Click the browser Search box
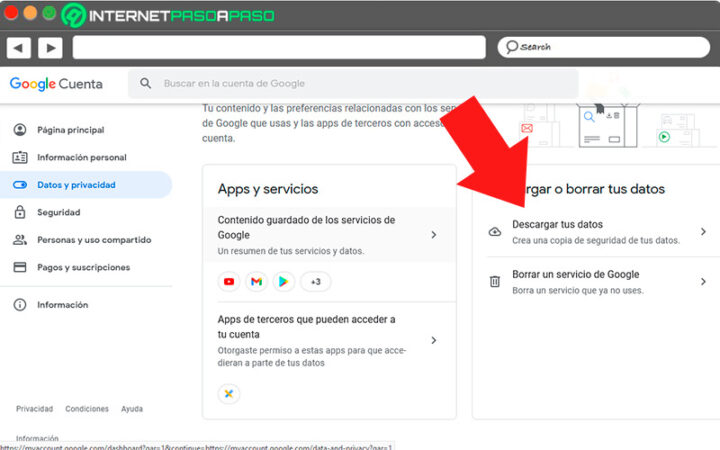 [x=603, y=47]
